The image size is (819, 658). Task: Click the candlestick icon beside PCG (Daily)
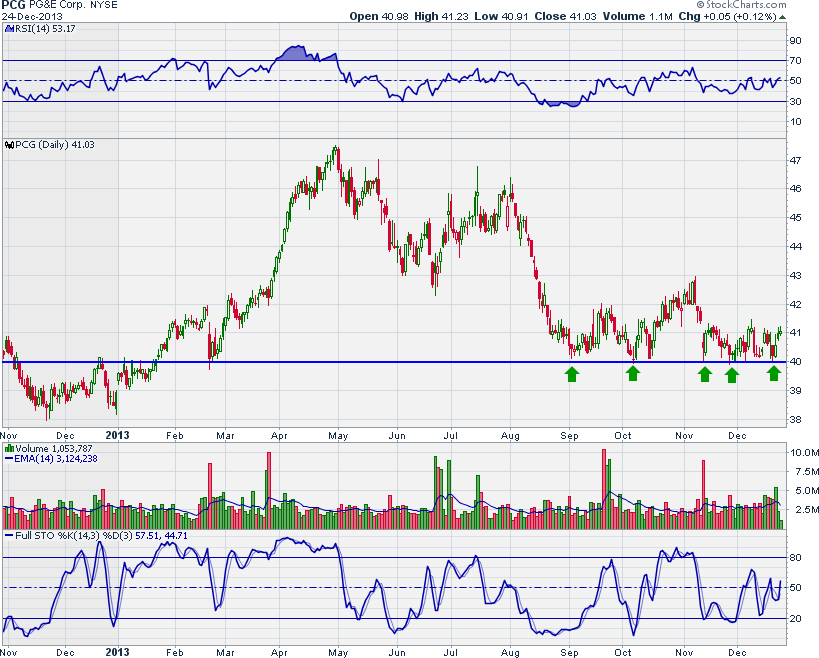(9, 145)
